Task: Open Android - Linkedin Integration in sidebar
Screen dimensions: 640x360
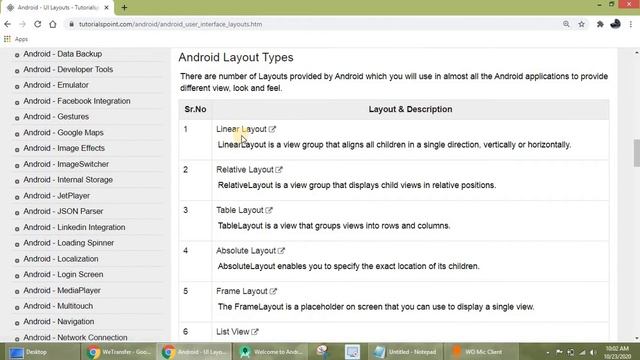Action: (74, 227)
